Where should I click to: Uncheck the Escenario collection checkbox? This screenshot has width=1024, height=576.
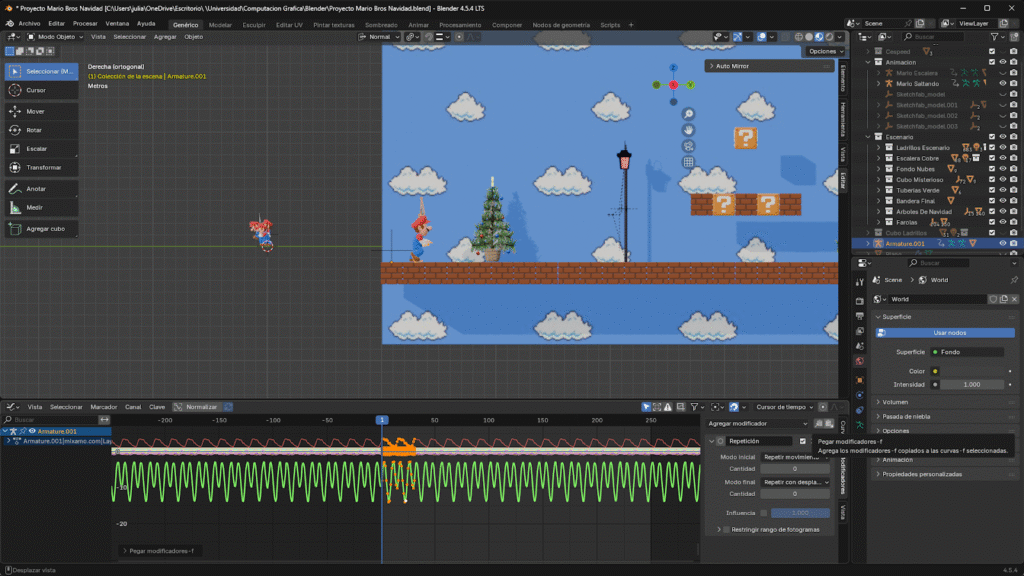pyautogui.click(x=992, y=136)
